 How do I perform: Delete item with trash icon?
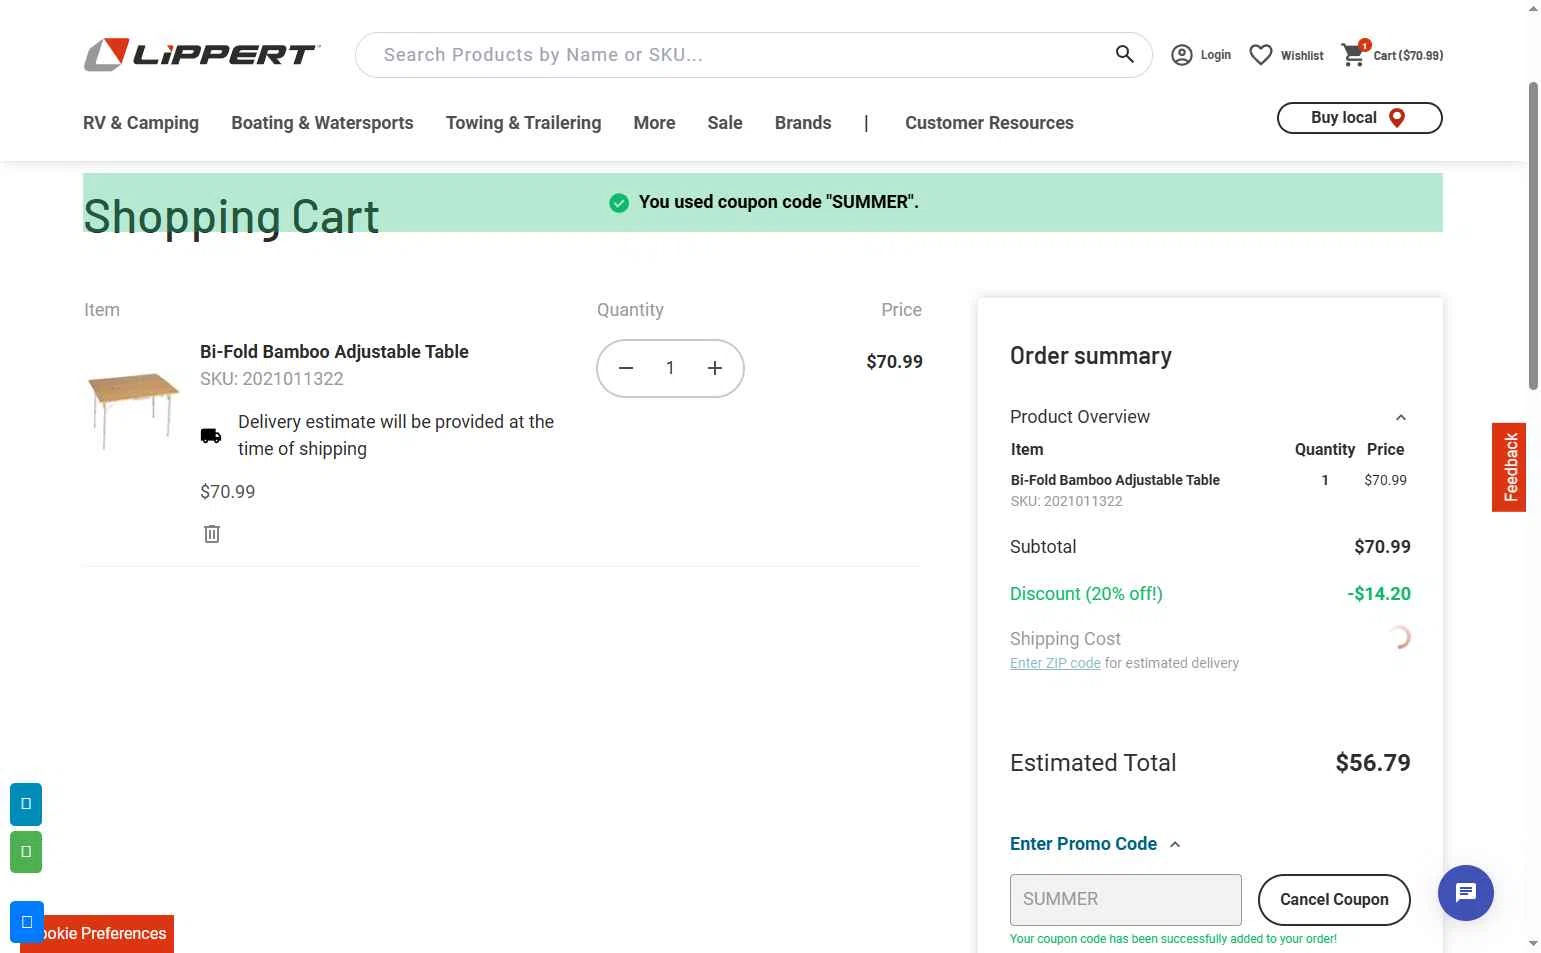pos(212,534)
